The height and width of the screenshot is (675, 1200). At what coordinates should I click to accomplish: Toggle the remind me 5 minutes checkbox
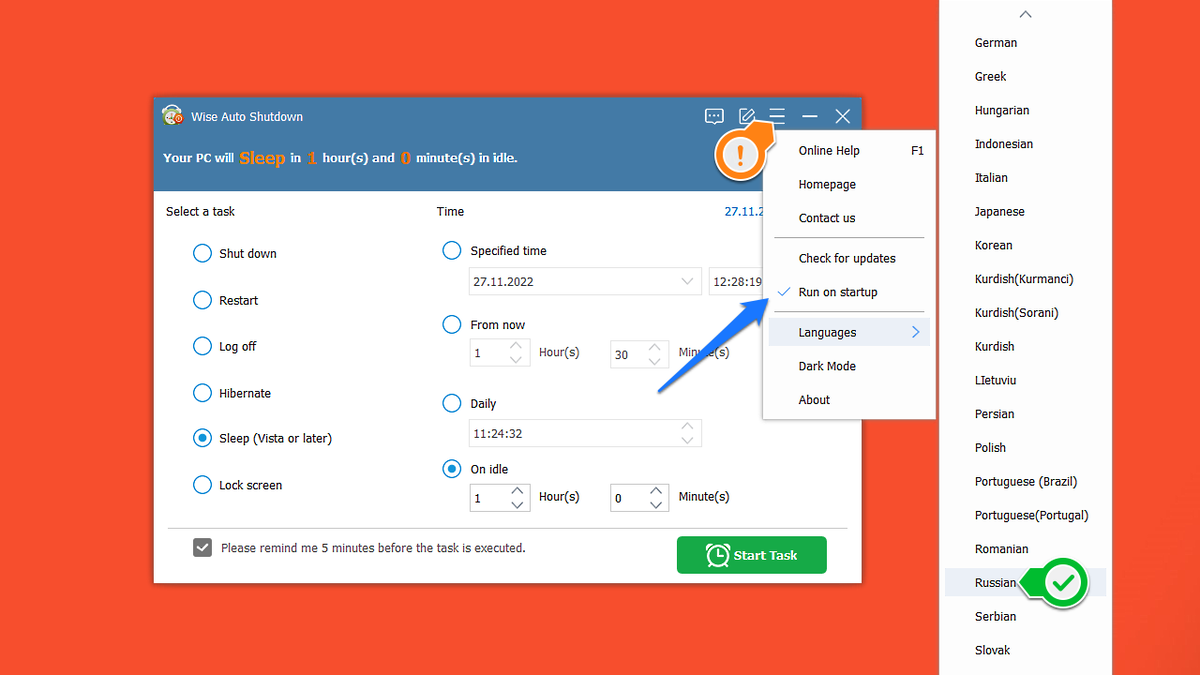point(202,548)
